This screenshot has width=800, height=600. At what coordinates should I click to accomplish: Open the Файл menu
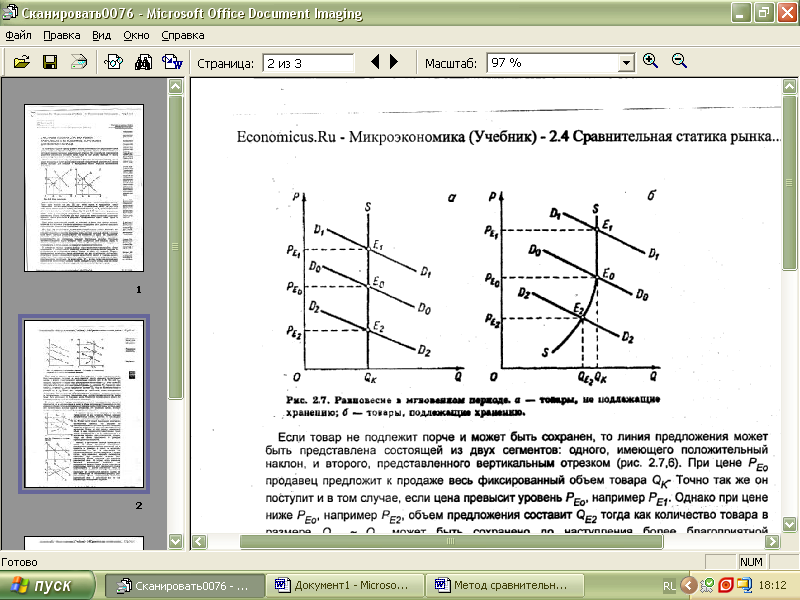coord(18,35)
